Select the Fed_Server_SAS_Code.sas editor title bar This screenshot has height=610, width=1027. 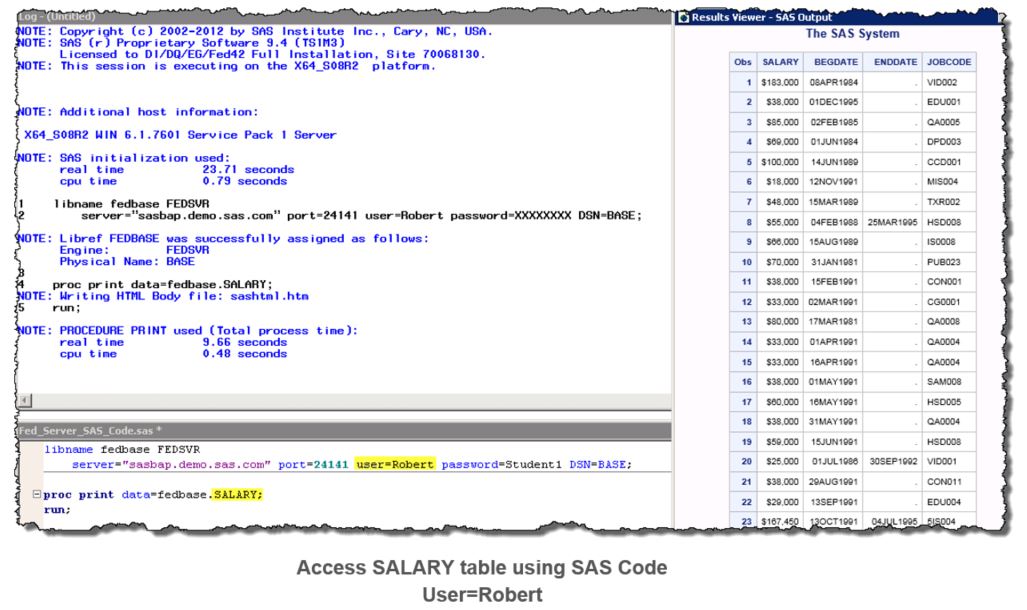coord(80,430)
